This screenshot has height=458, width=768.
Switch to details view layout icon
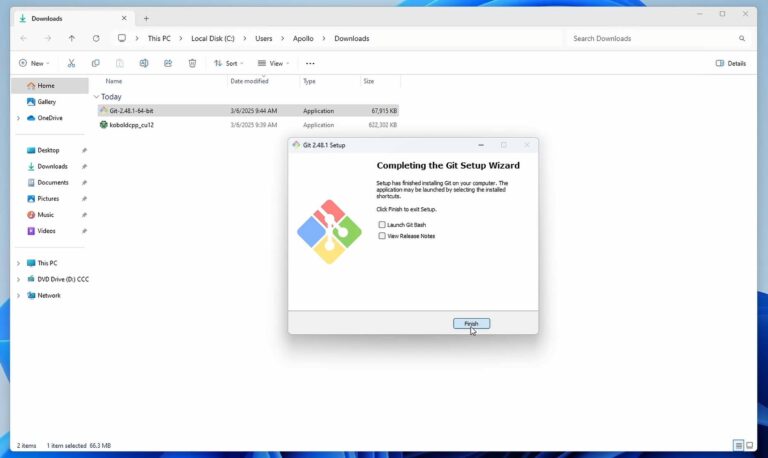[738, 445]
